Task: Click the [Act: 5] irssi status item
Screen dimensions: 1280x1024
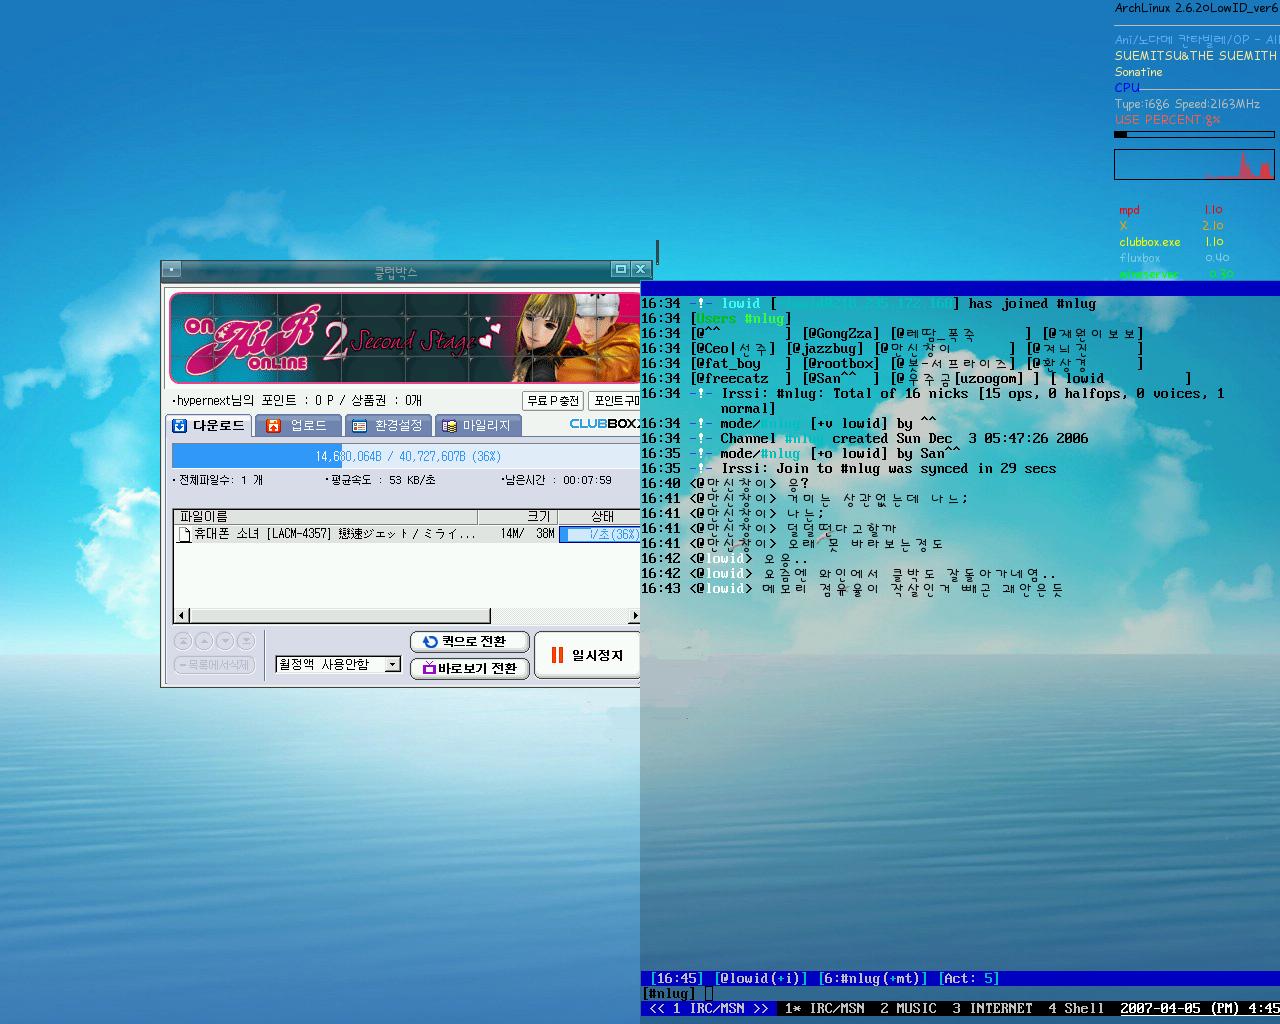Action: 968,978
